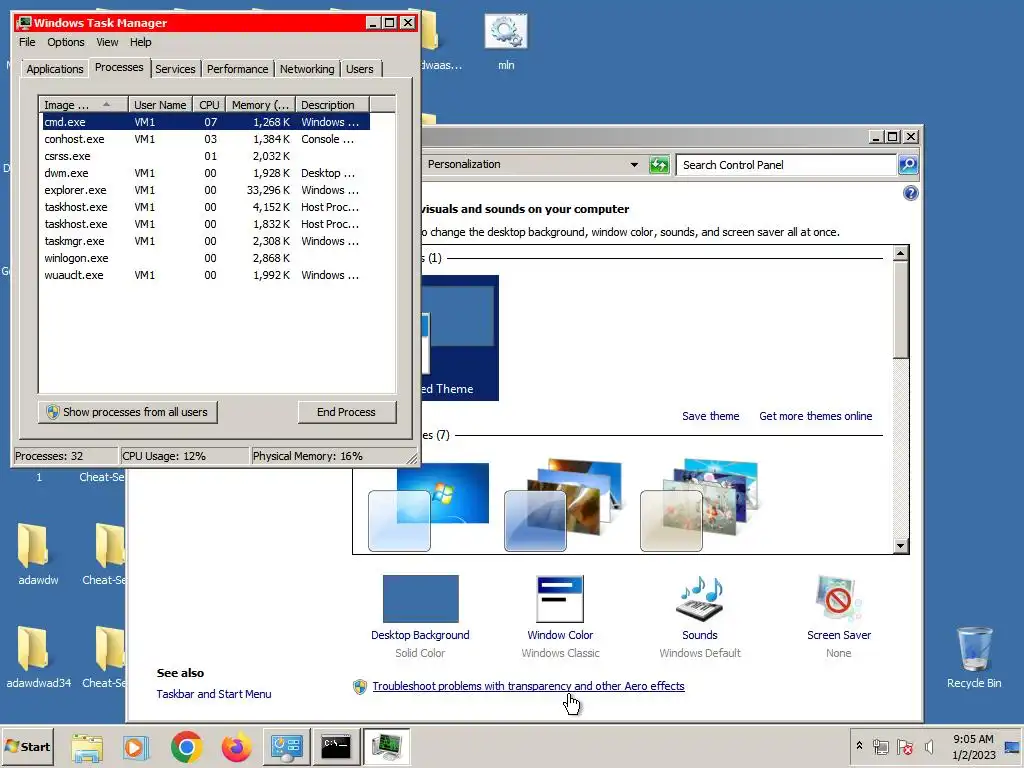Open the Help menu in Task Manager
Image resolution: width=1024 pixels, height=768 pixels.
(x=140, y=42)
